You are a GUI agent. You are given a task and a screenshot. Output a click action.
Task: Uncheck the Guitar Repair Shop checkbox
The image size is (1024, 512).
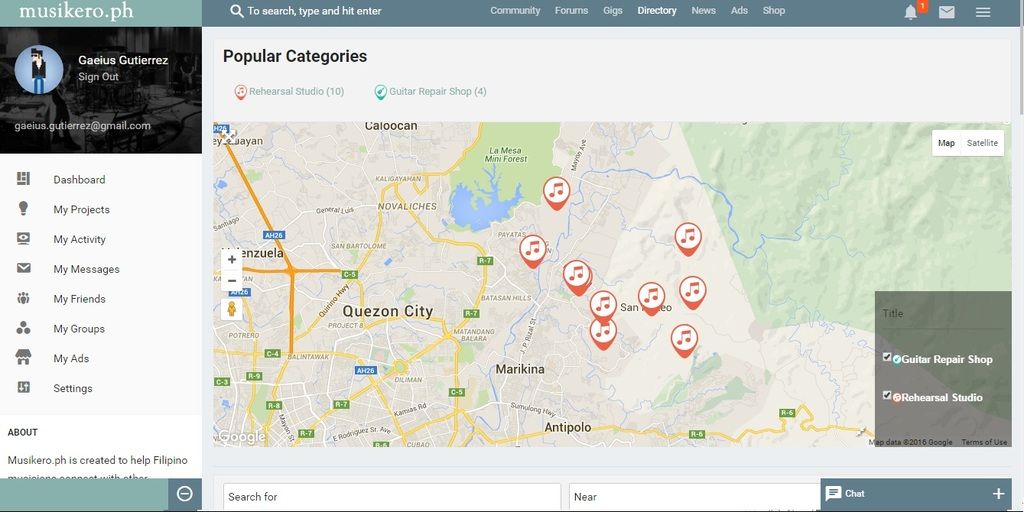click(x=887, y=357)
